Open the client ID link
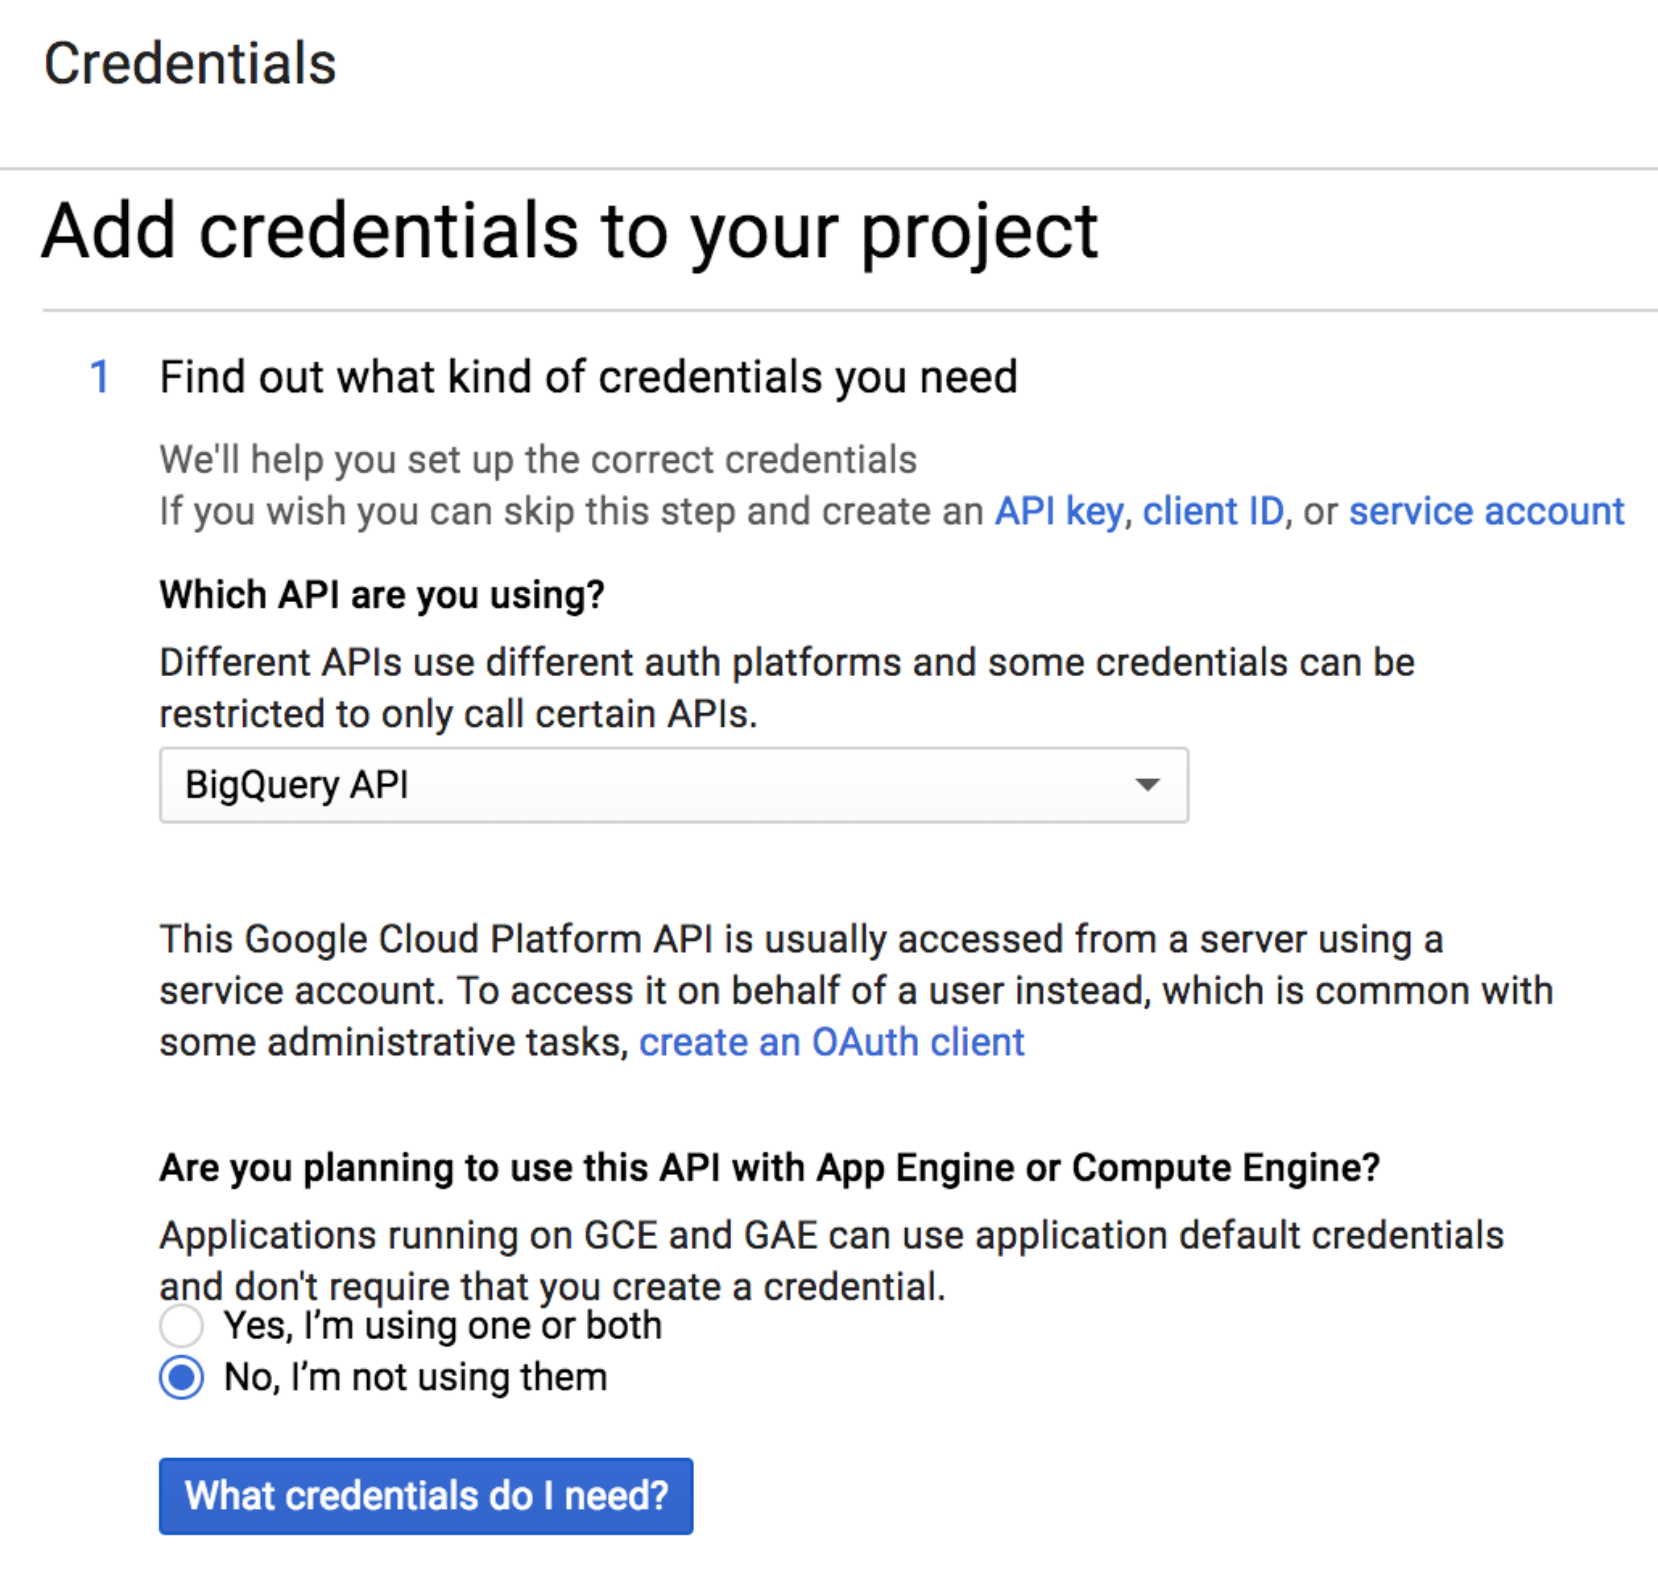This screenshot has height=1584, width=1658. click(1212, 511)
